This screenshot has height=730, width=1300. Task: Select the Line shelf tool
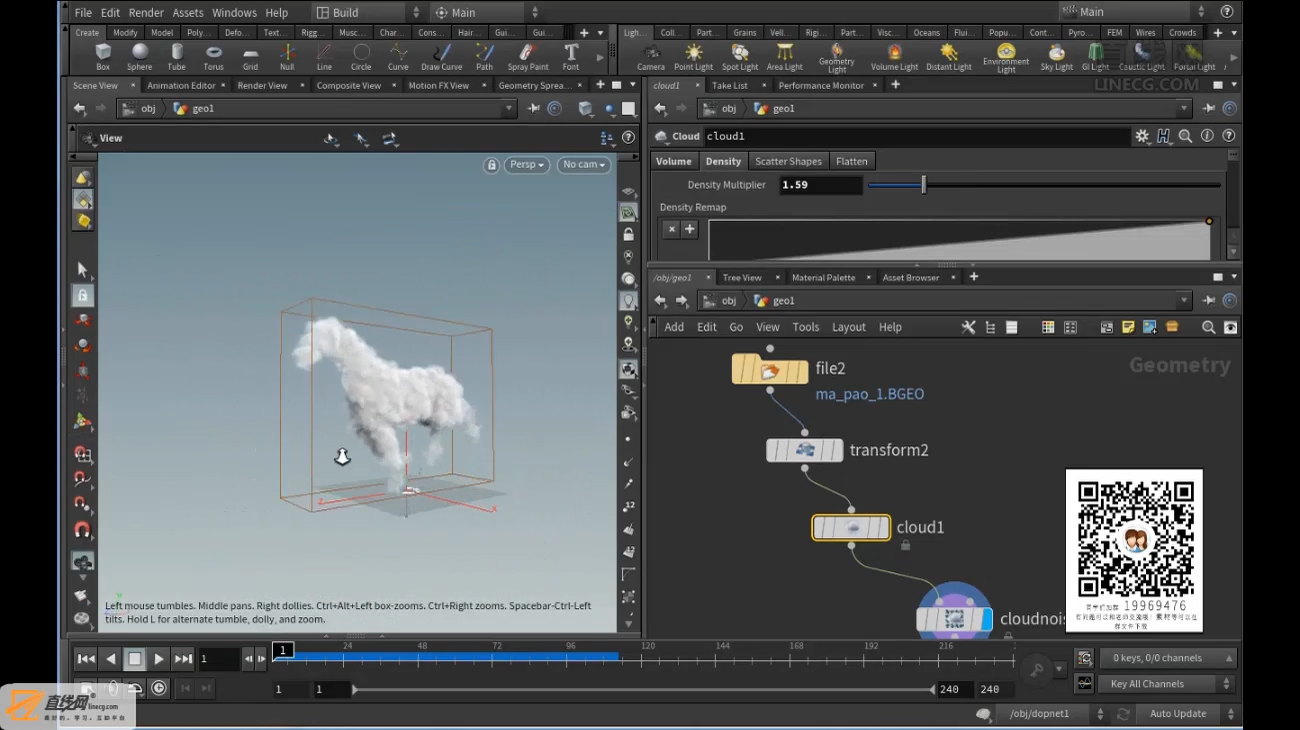324,57
